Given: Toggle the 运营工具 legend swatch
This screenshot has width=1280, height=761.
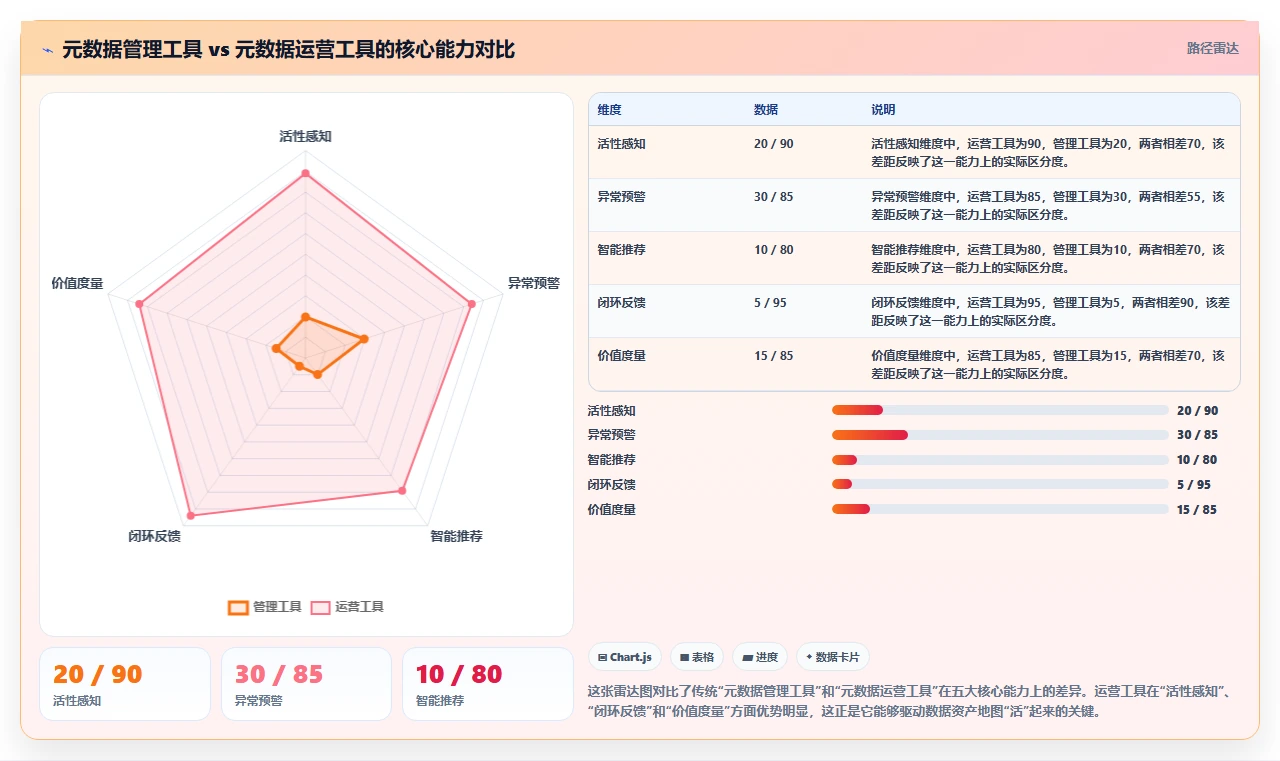Looking at the screenshot, I should pyautogui.click(x=320, y=607).
